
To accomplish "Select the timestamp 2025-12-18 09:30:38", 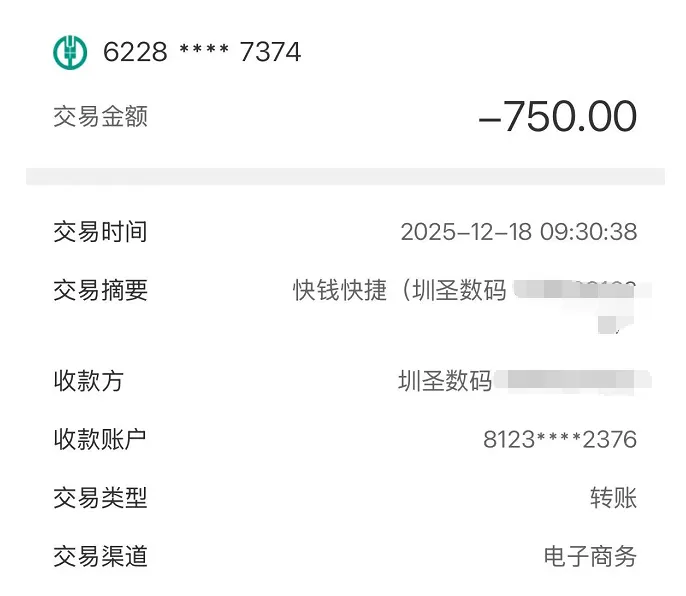I will tap(518, 232).
